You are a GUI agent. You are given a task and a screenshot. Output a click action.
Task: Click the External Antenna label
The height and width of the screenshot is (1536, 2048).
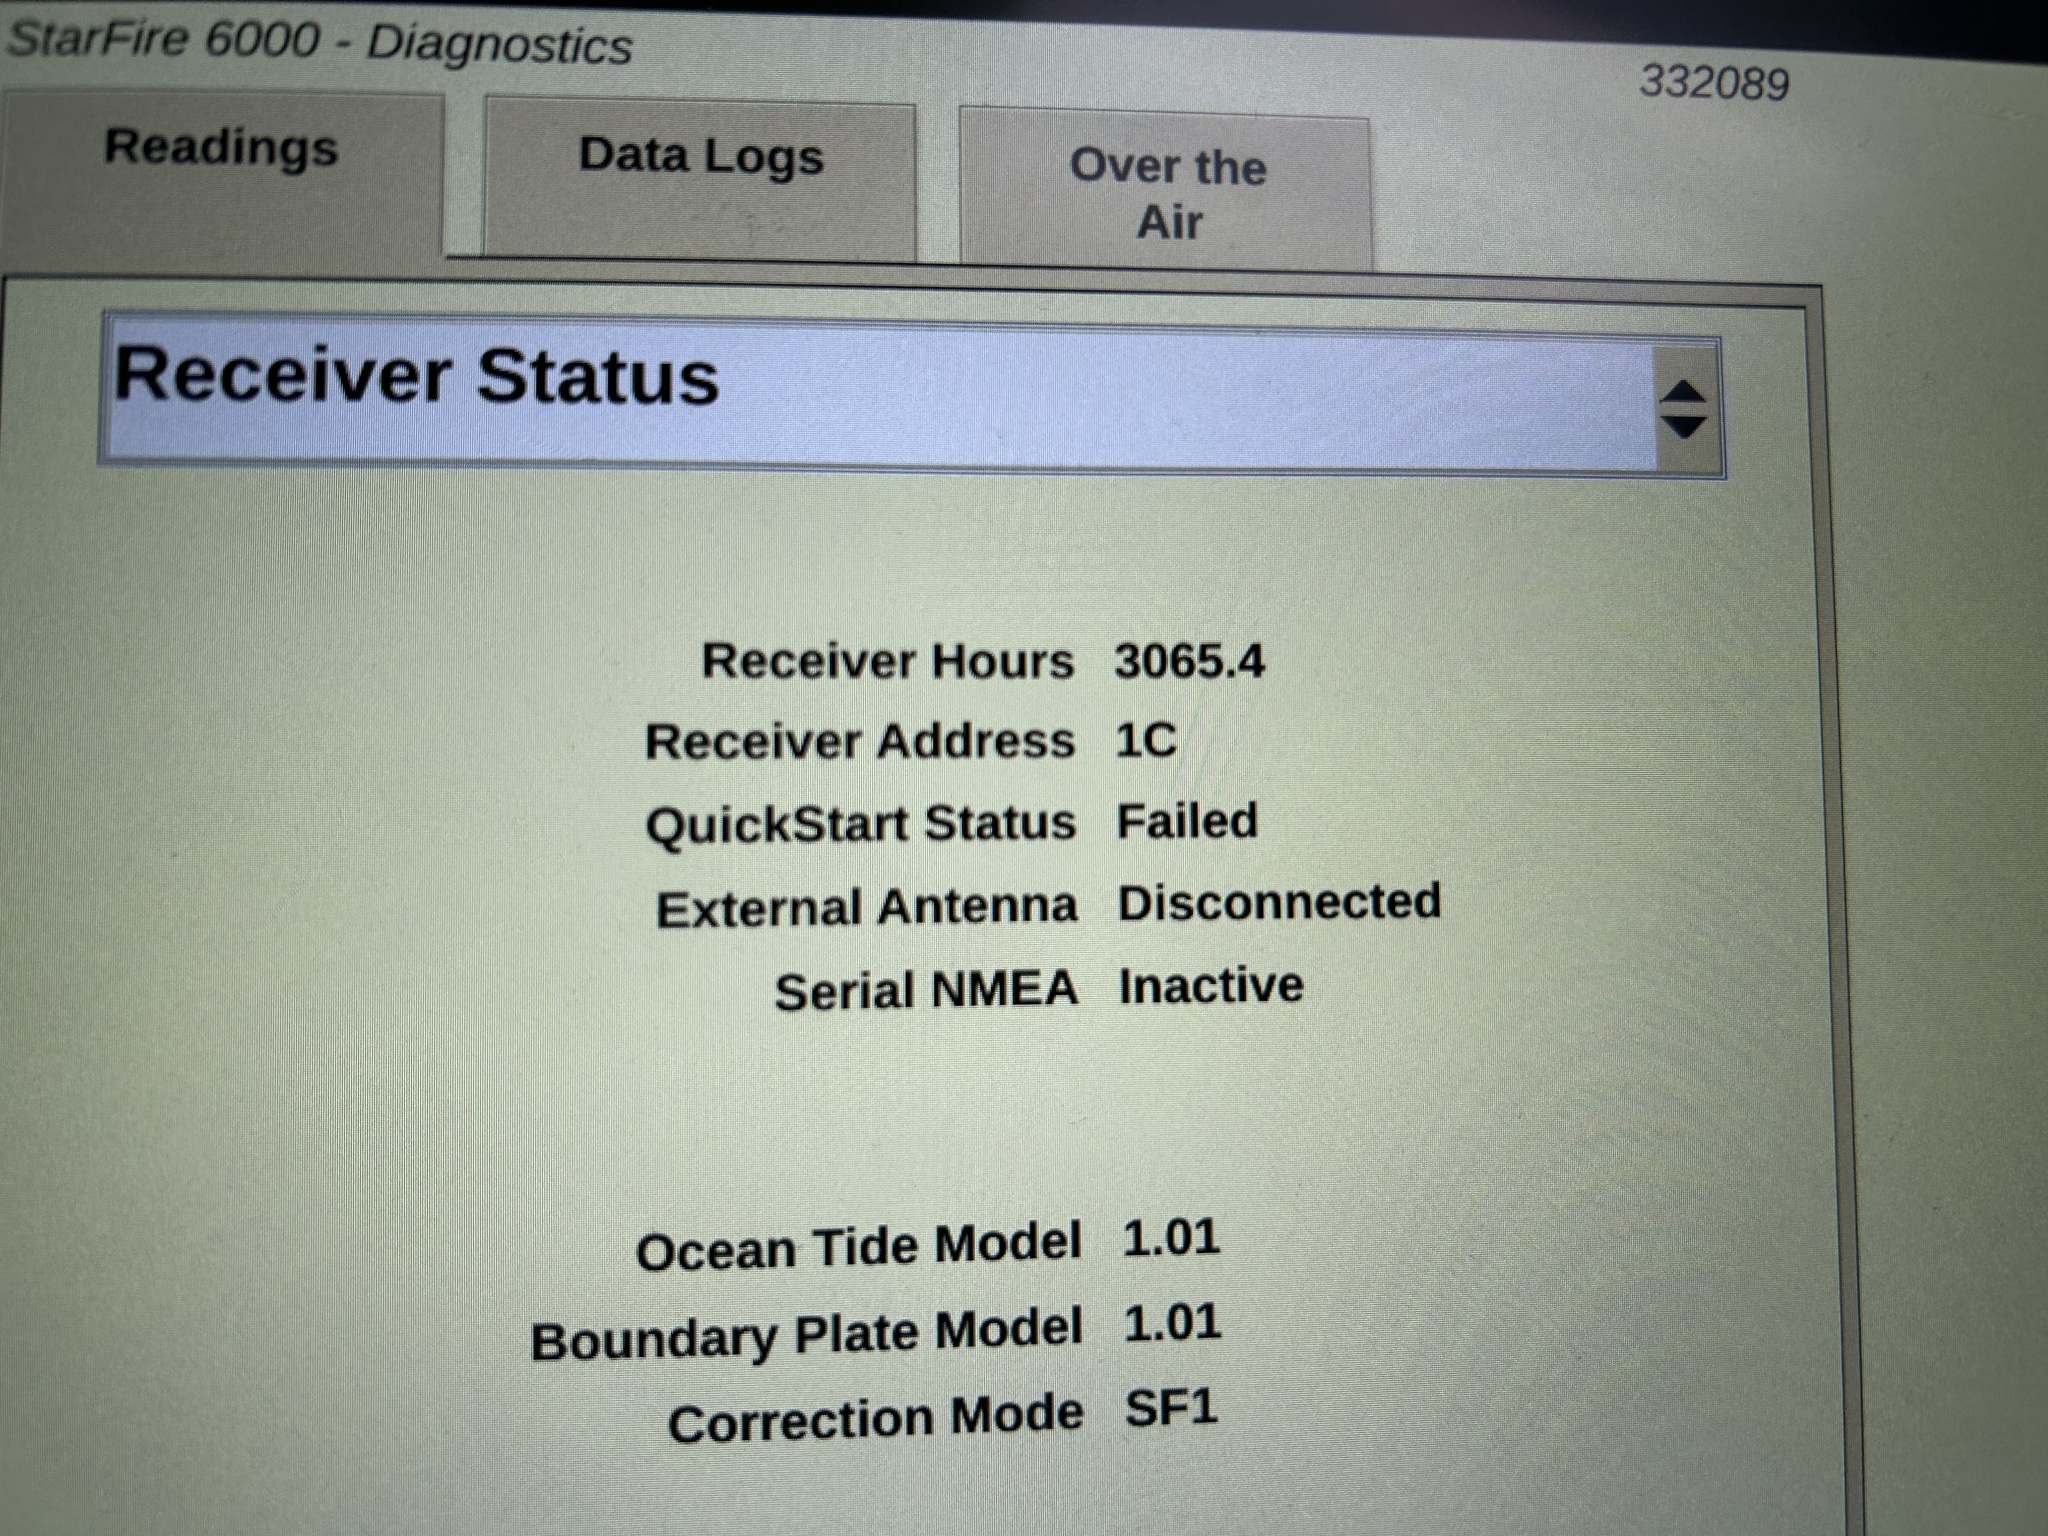pyautogui.click(x=866, y=908)
